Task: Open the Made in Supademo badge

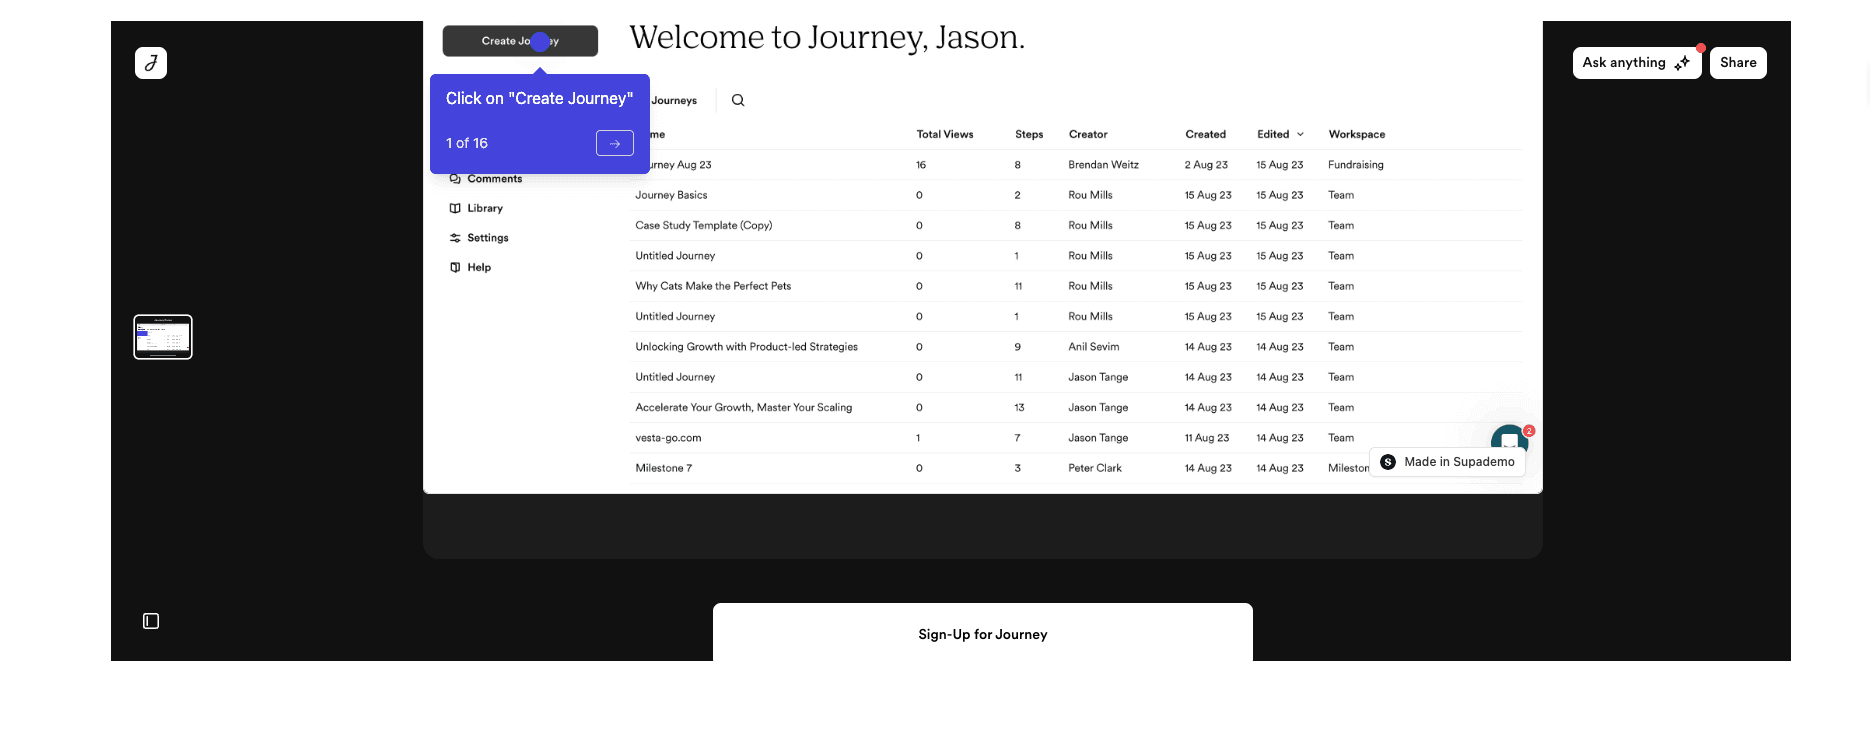Action: coord(1447,462)
